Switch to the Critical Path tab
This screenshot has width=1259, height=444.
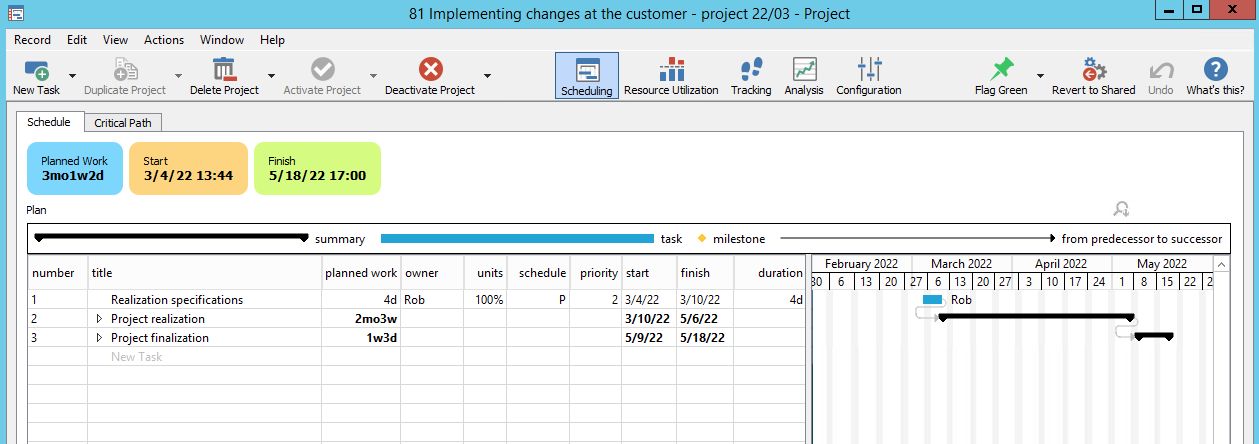[x=122, y=123]
